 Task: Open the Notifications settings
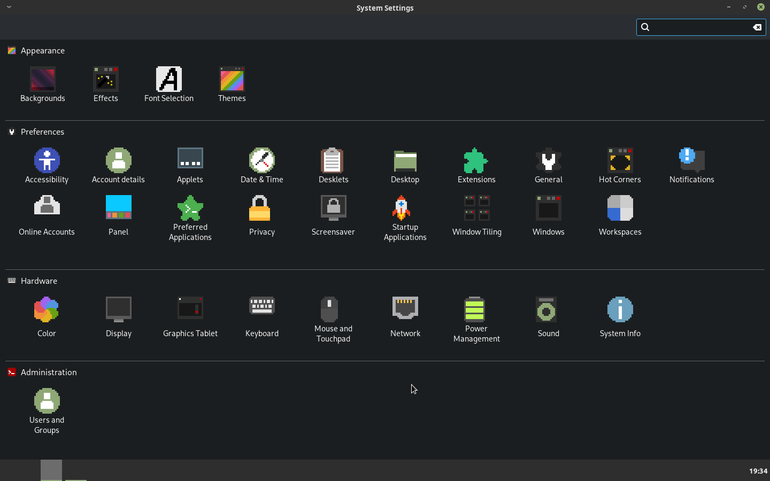click(691, 166)
